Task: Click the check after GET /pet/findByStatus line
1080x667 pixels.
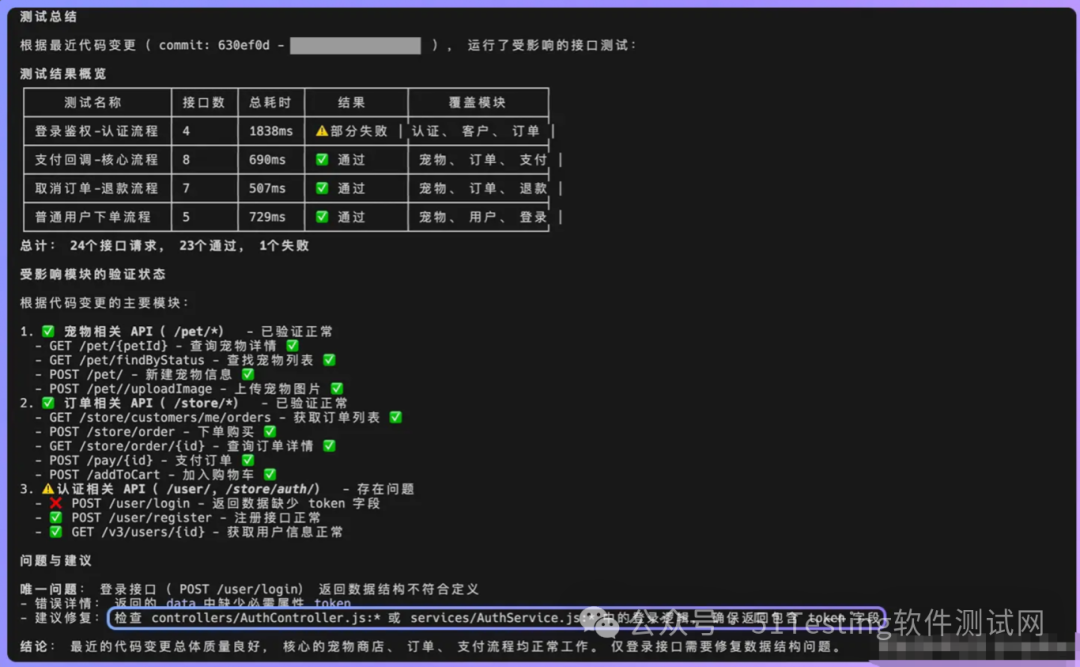Action: click(x=329, y=360)
